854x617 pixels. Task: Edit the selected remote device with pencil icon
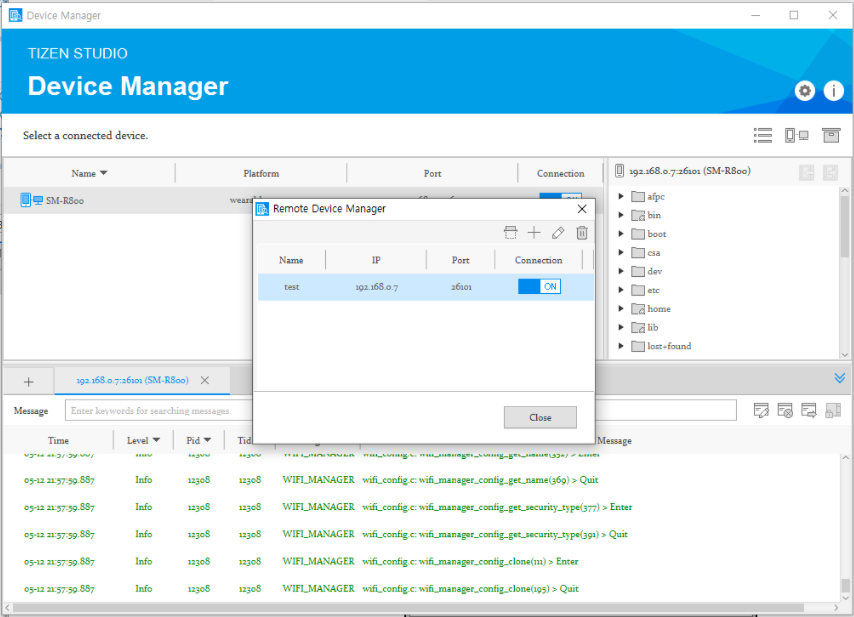click(558, 233)
